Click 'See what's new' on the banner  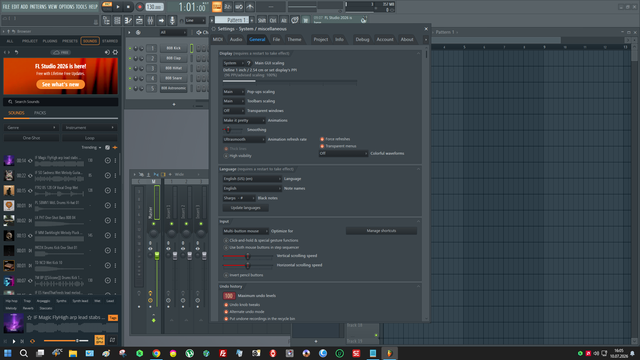pos(60,84)
